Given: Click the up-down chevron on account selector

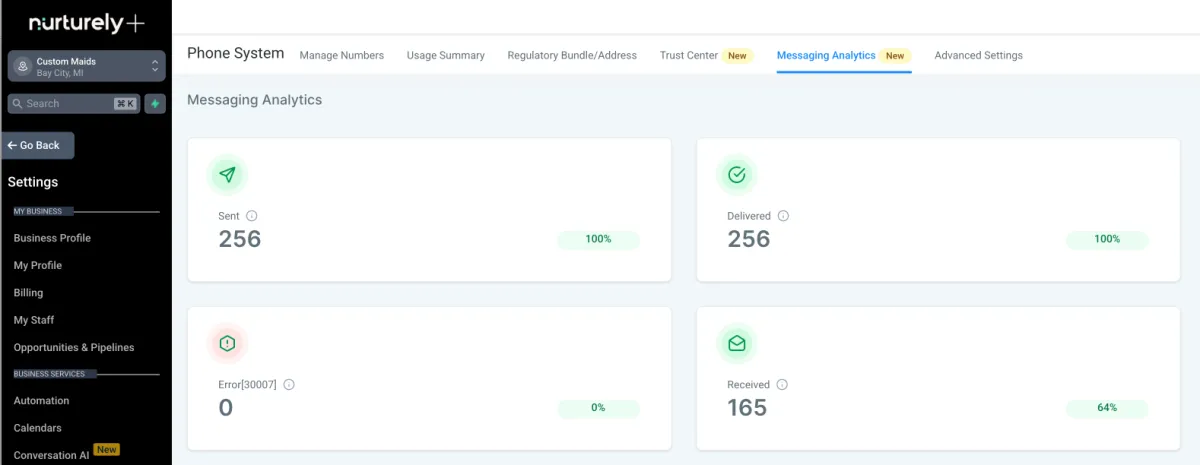Looking at the screenshot, I should pos(154,67).
